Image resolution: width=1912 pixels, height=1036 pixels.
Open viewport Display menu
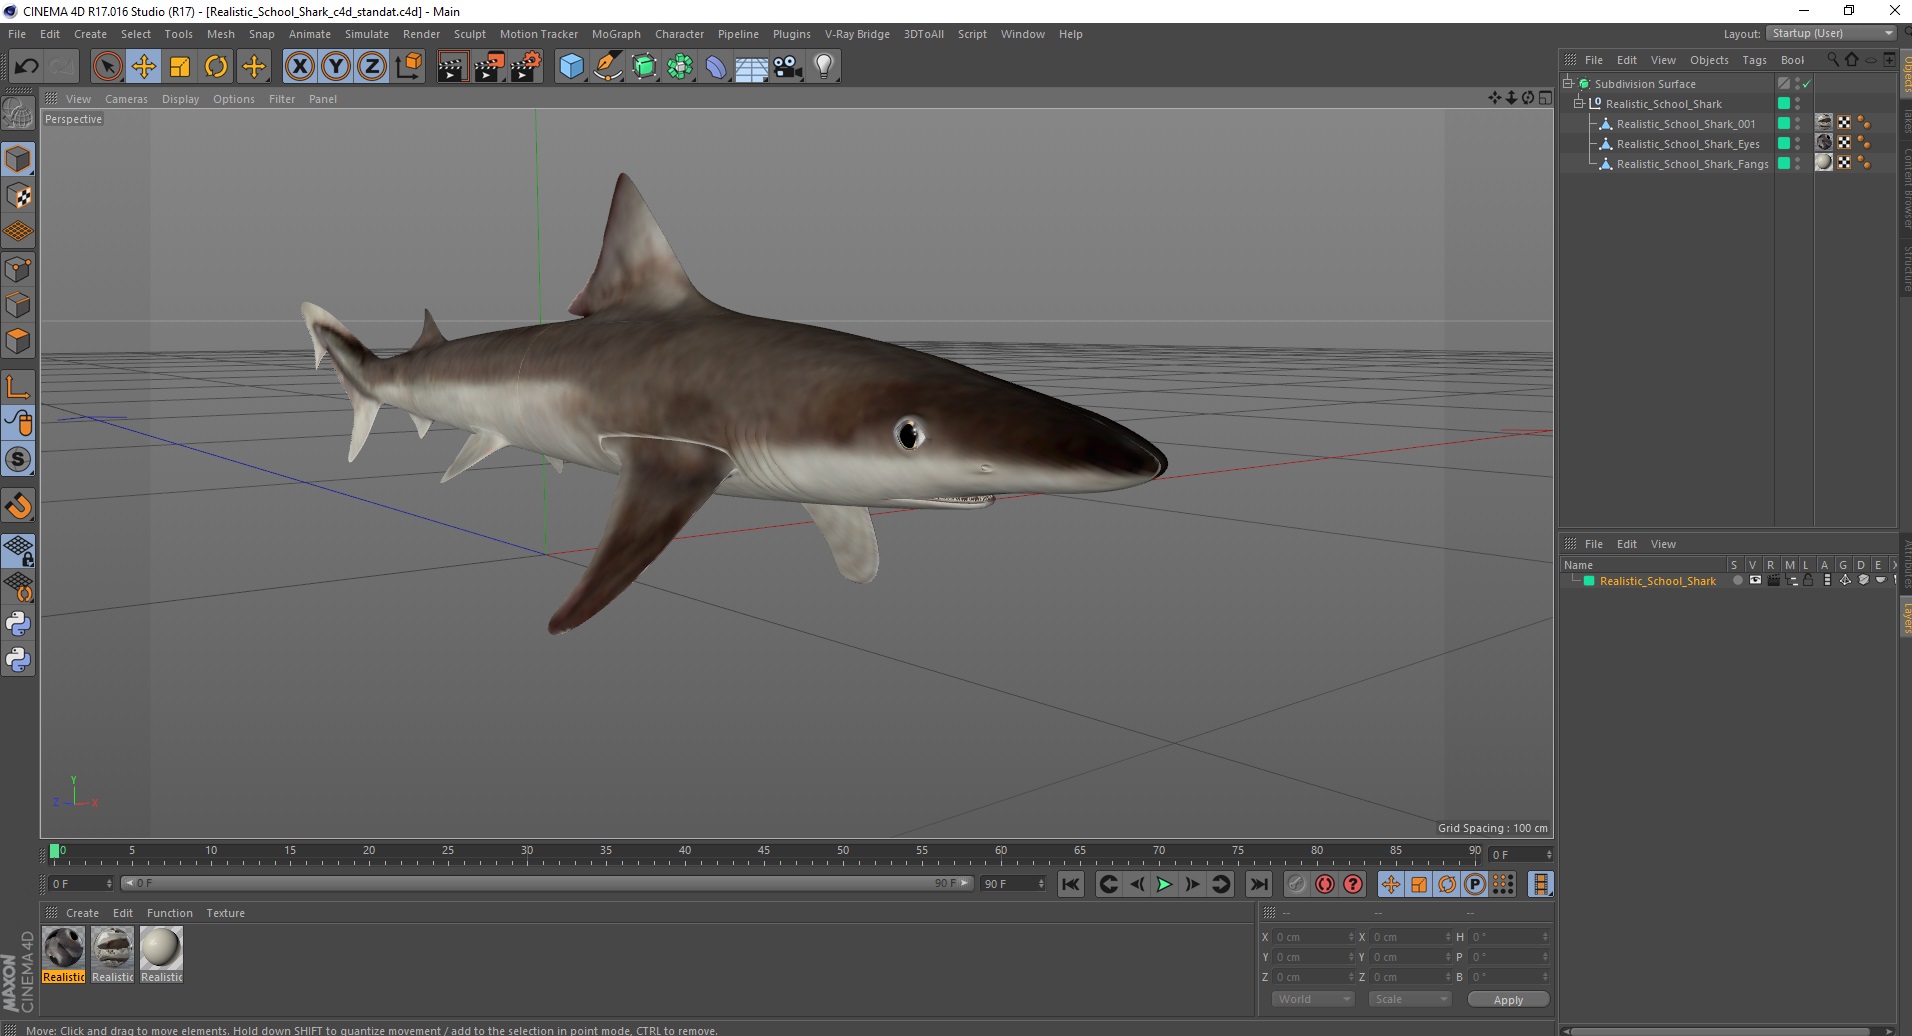(x=180, y=99)
